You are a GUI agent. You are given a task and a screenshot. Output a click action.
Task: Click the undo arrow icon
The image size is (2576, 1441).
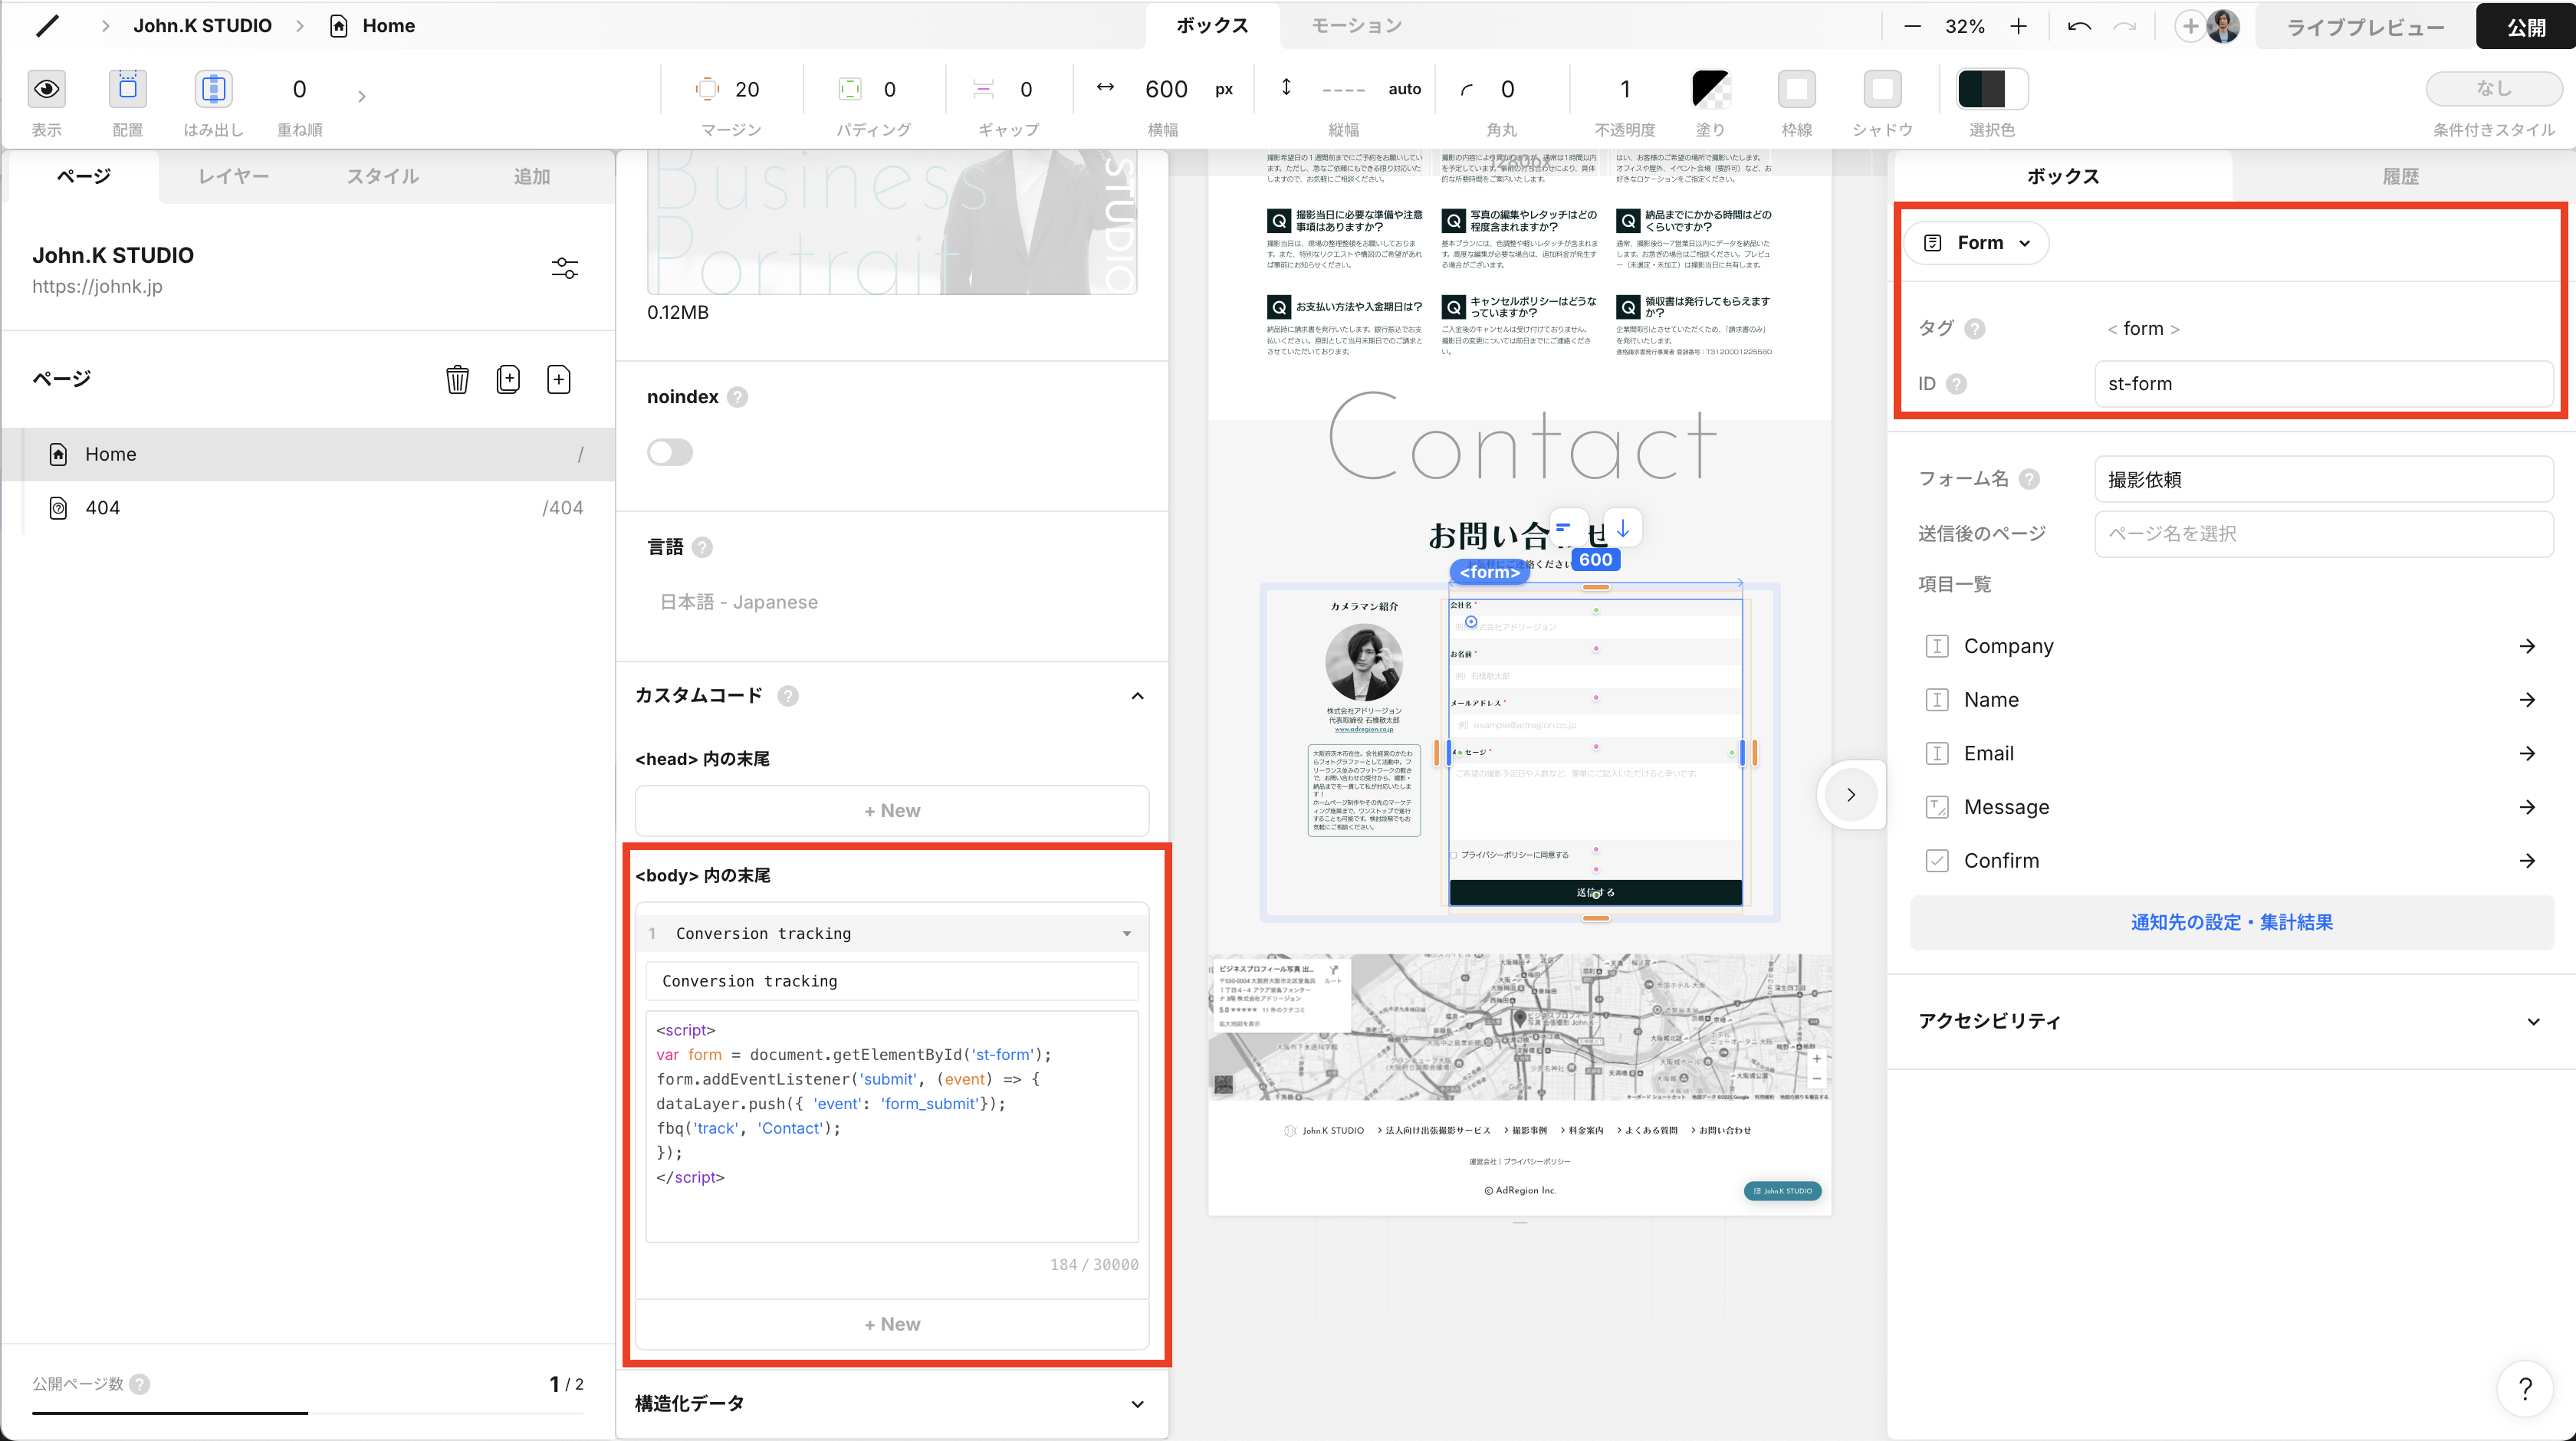click(2079, 27)
